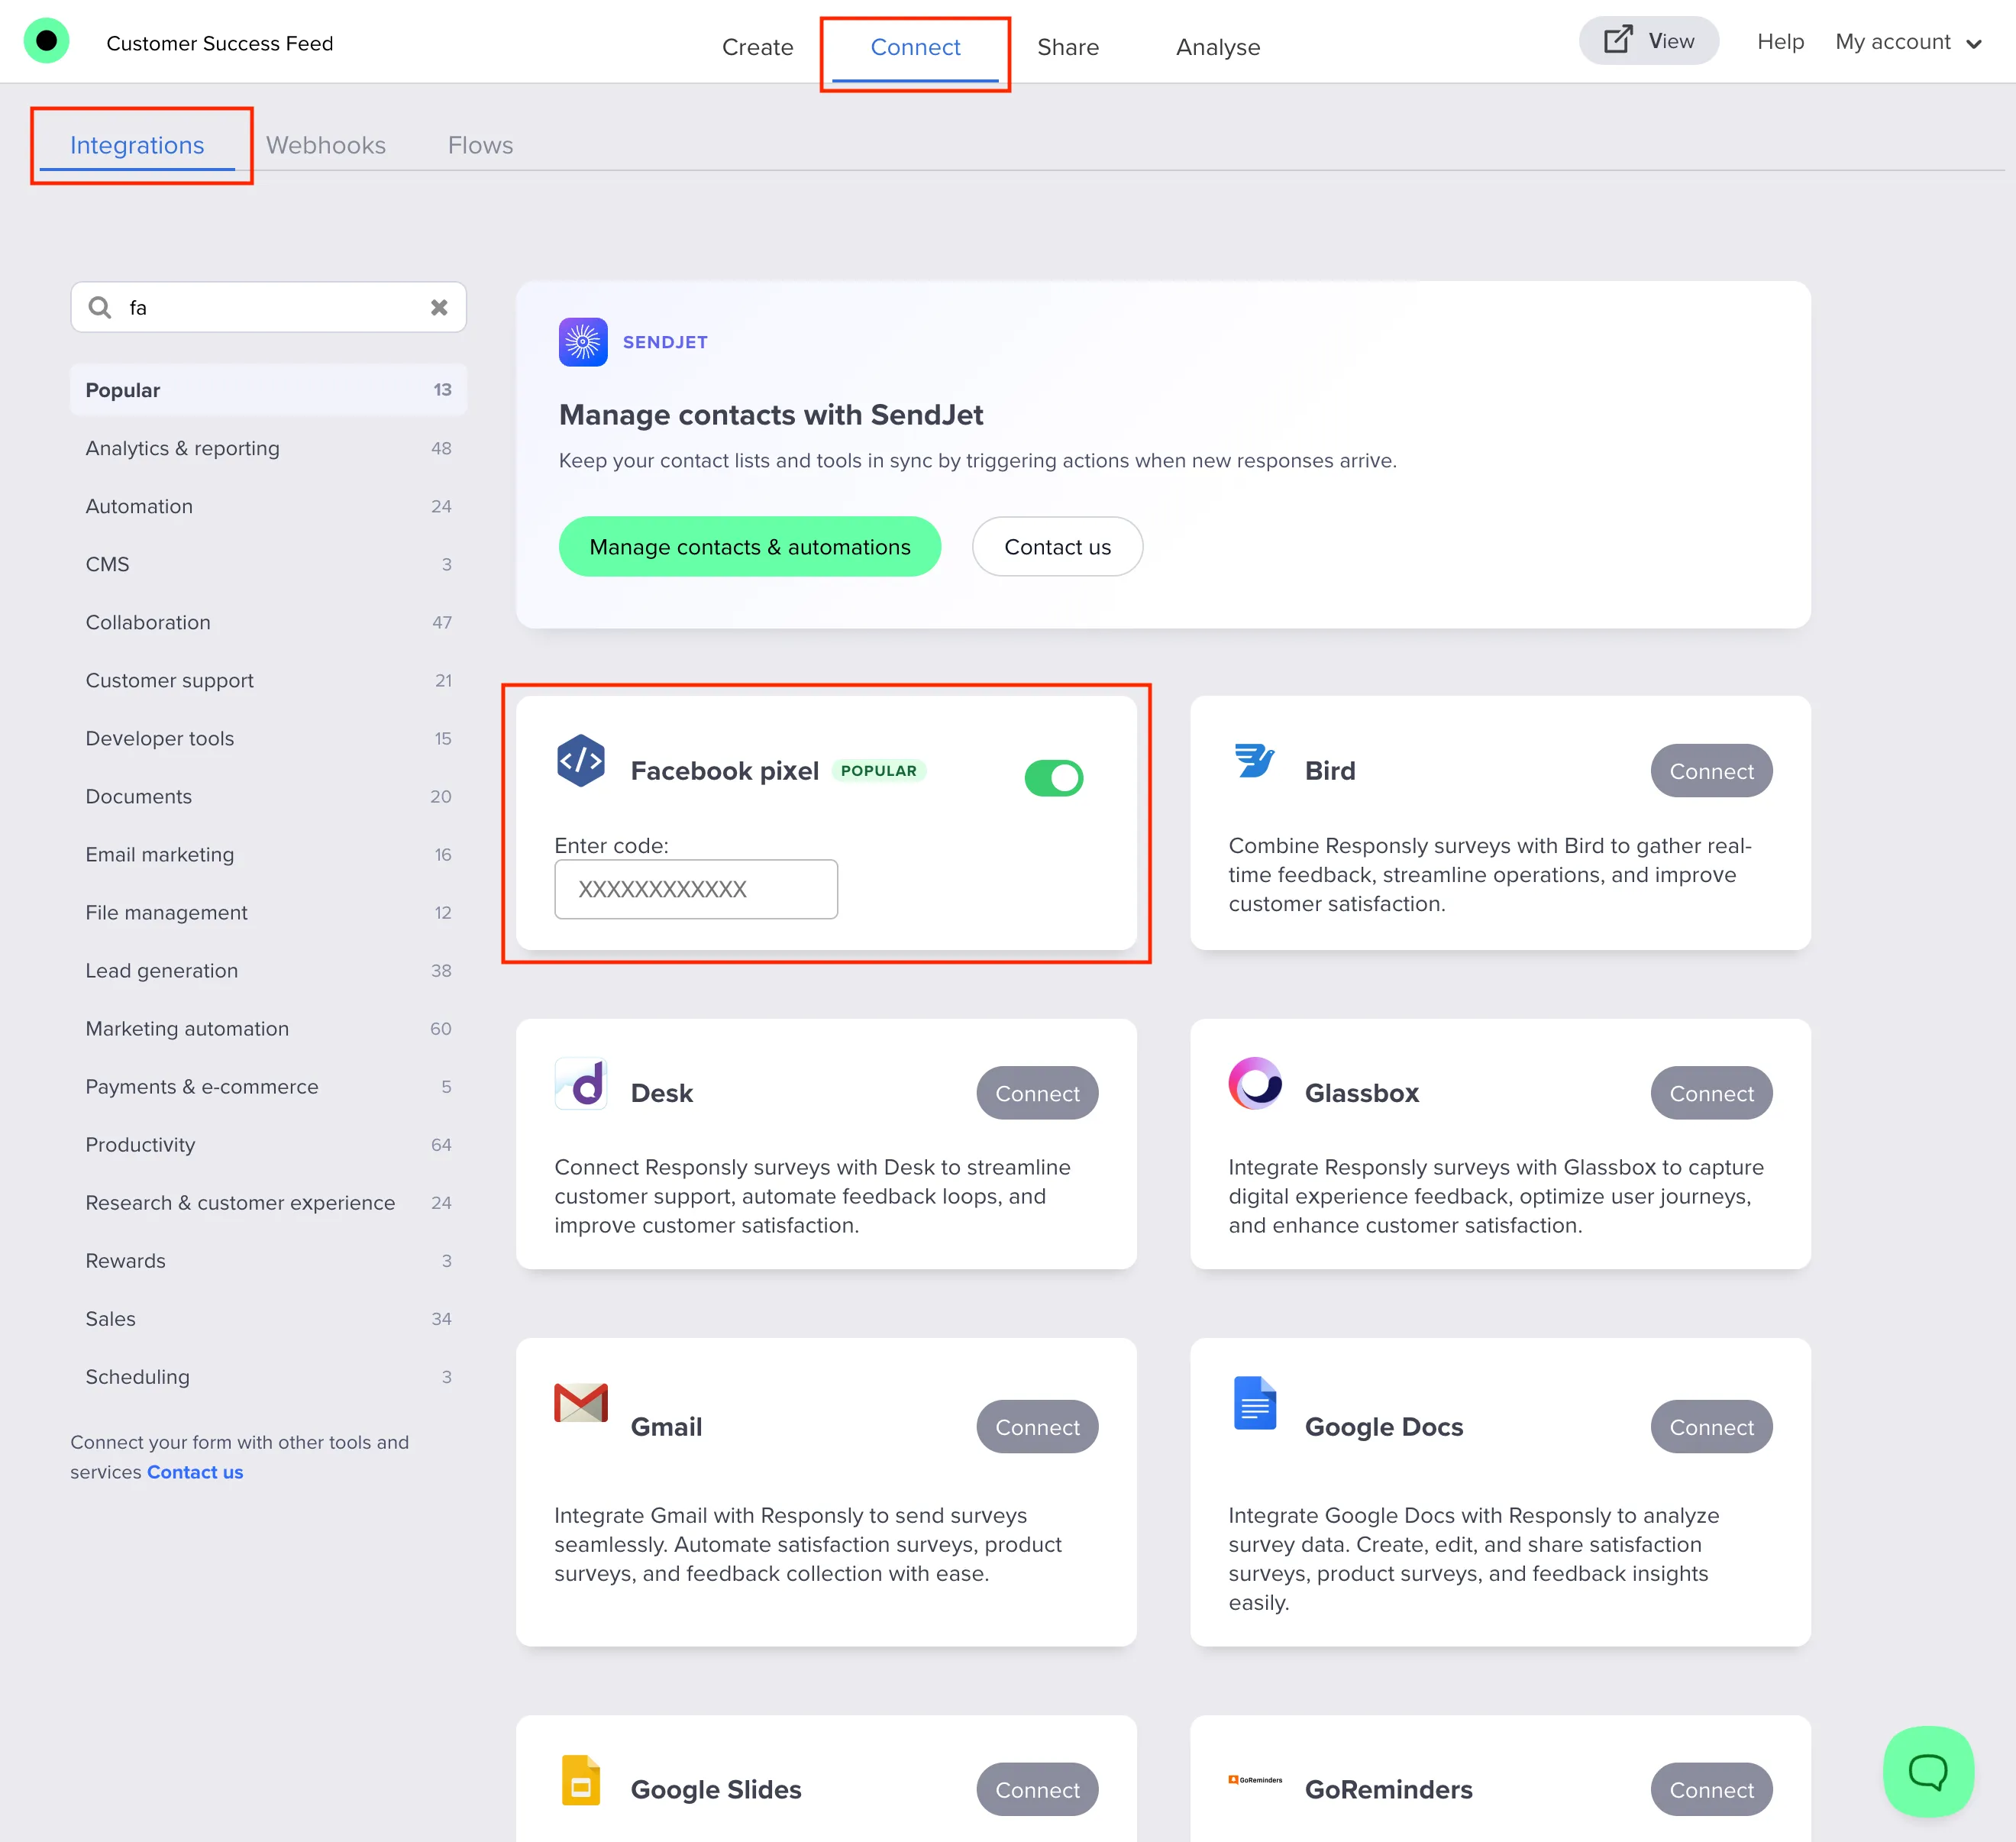Click the View button

1649,41
